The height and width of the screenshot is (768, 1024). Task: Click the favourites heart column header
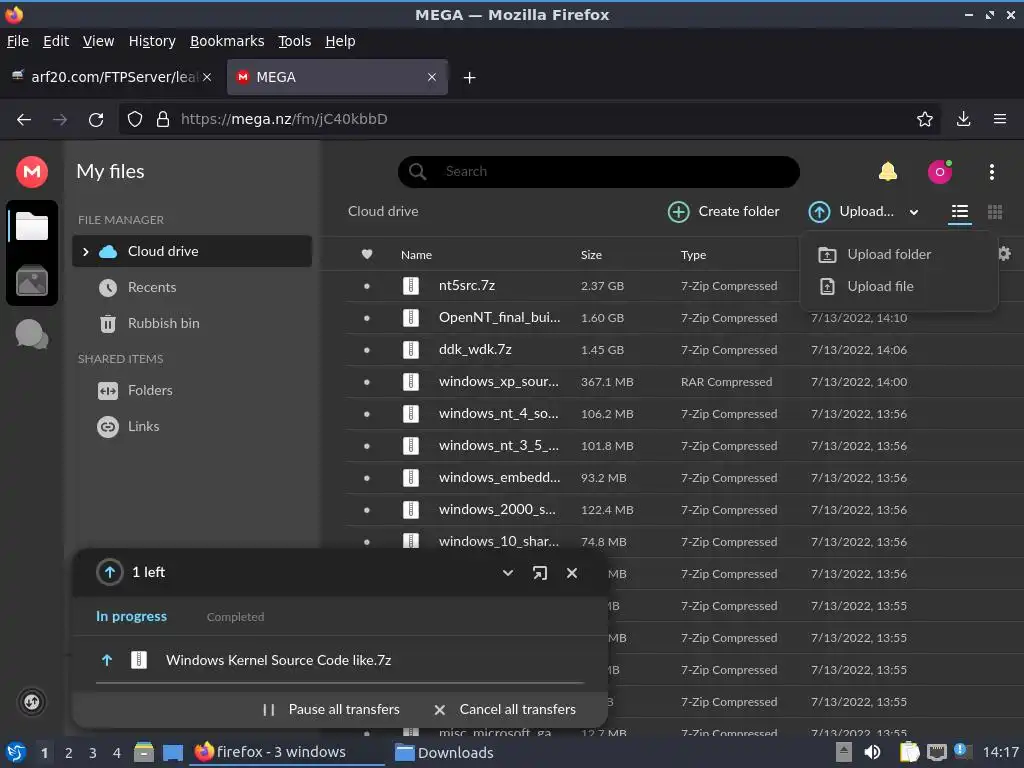[367, 254]
